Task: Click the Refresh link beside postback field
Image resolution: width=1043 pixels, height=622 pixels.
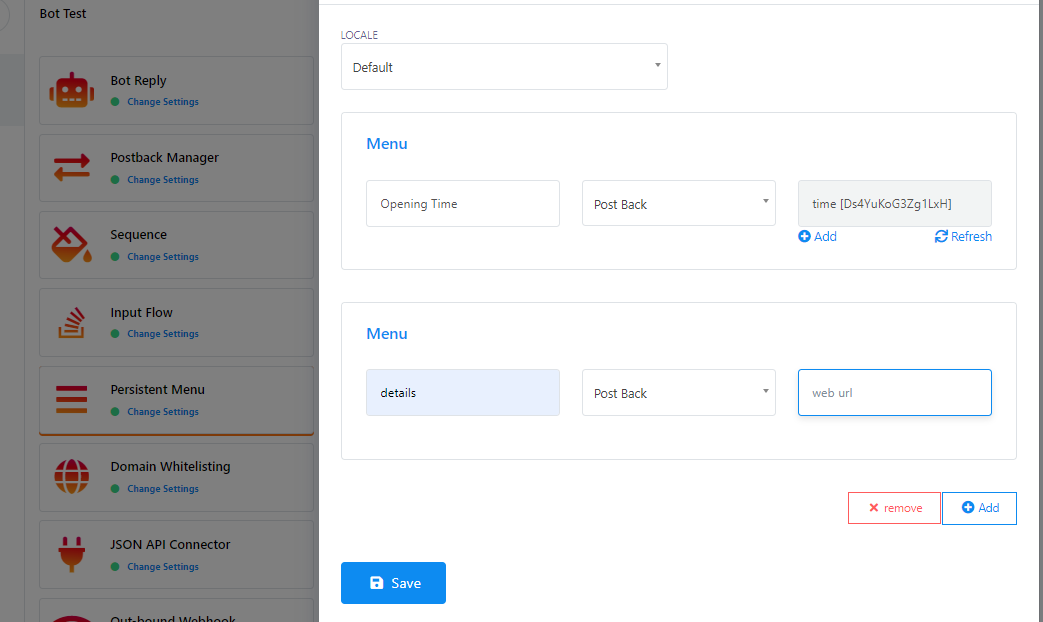Action: click(963, 237)
